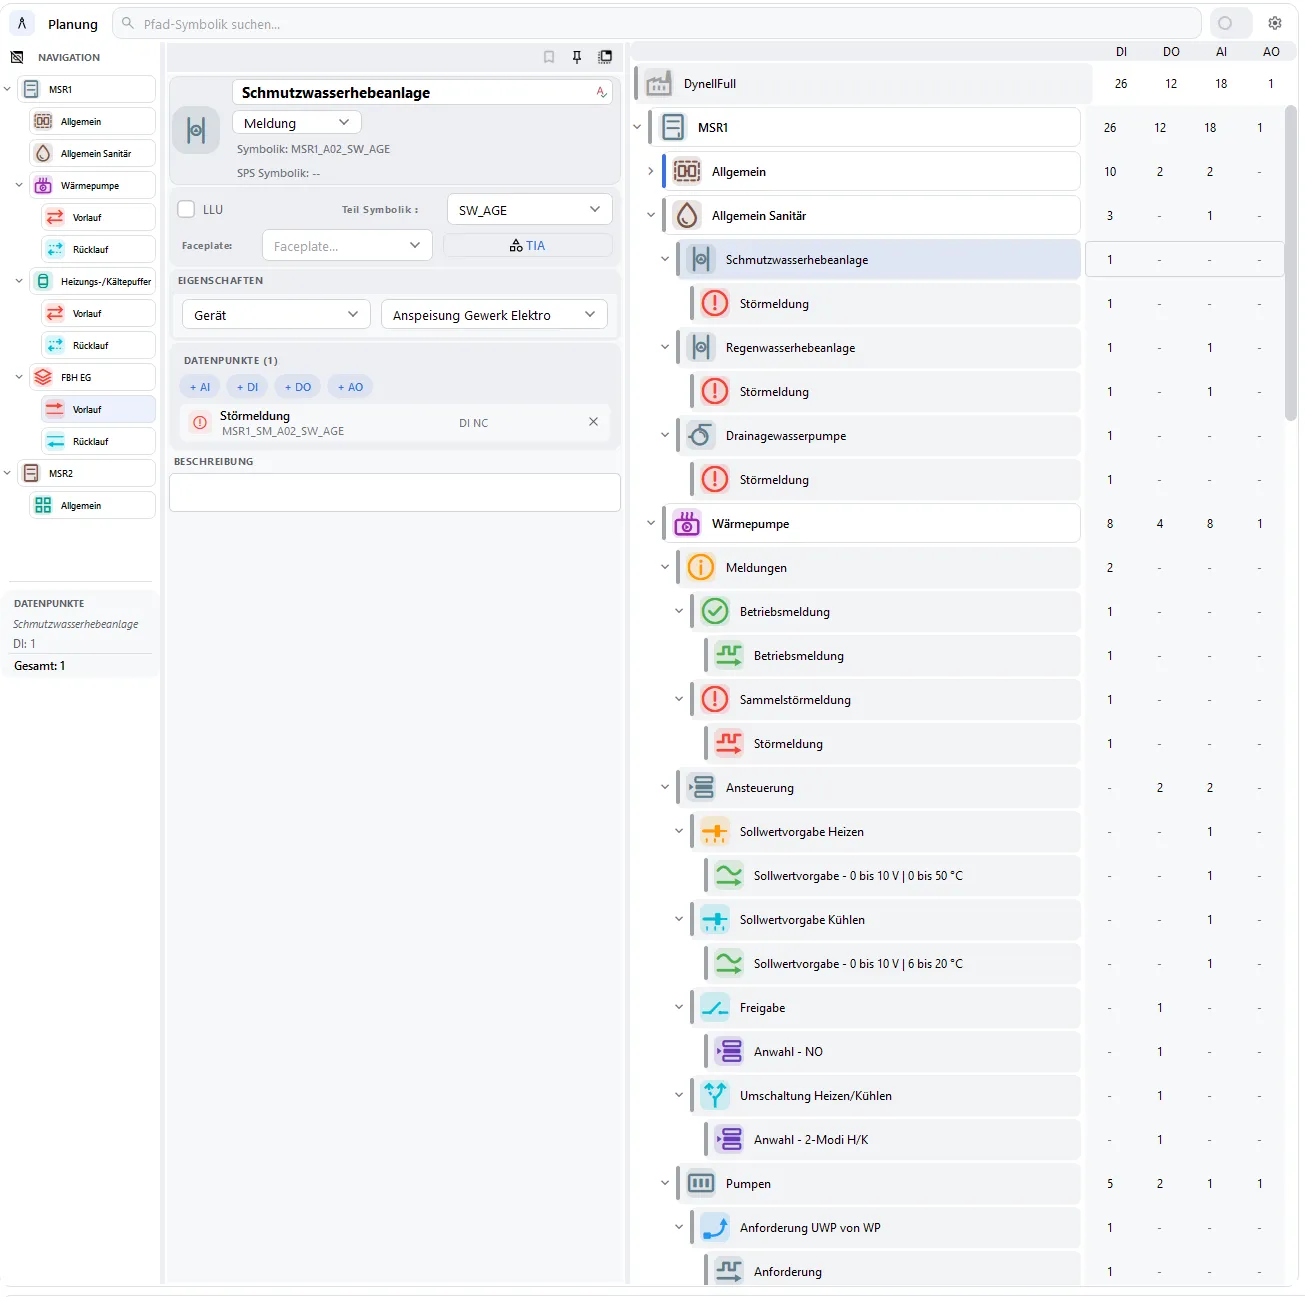Click the bookmark icon in editor header

tap(549, 57)
